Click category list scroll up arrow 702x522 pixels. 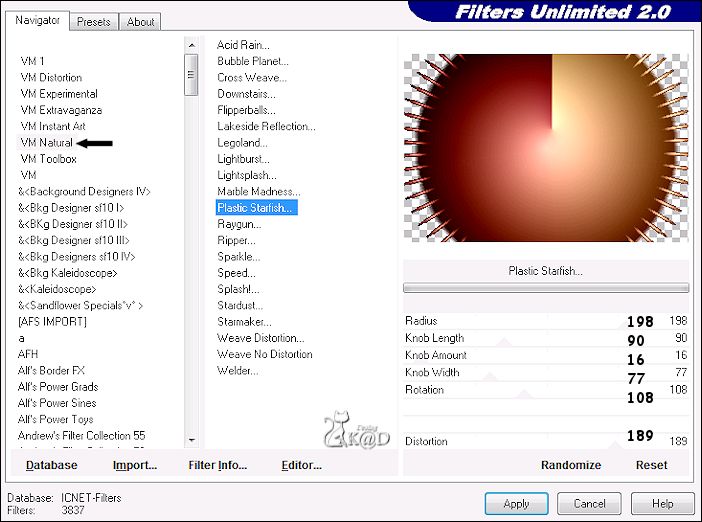[192, 45]
